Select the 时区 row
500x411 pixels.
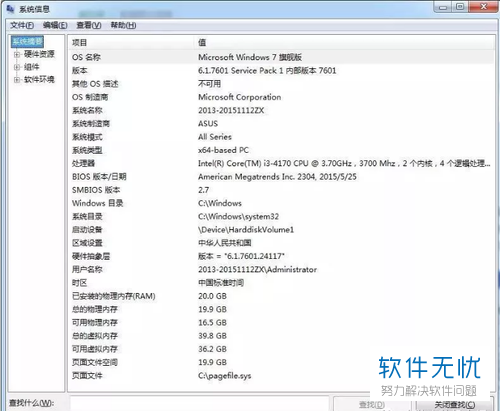[281, 283]
